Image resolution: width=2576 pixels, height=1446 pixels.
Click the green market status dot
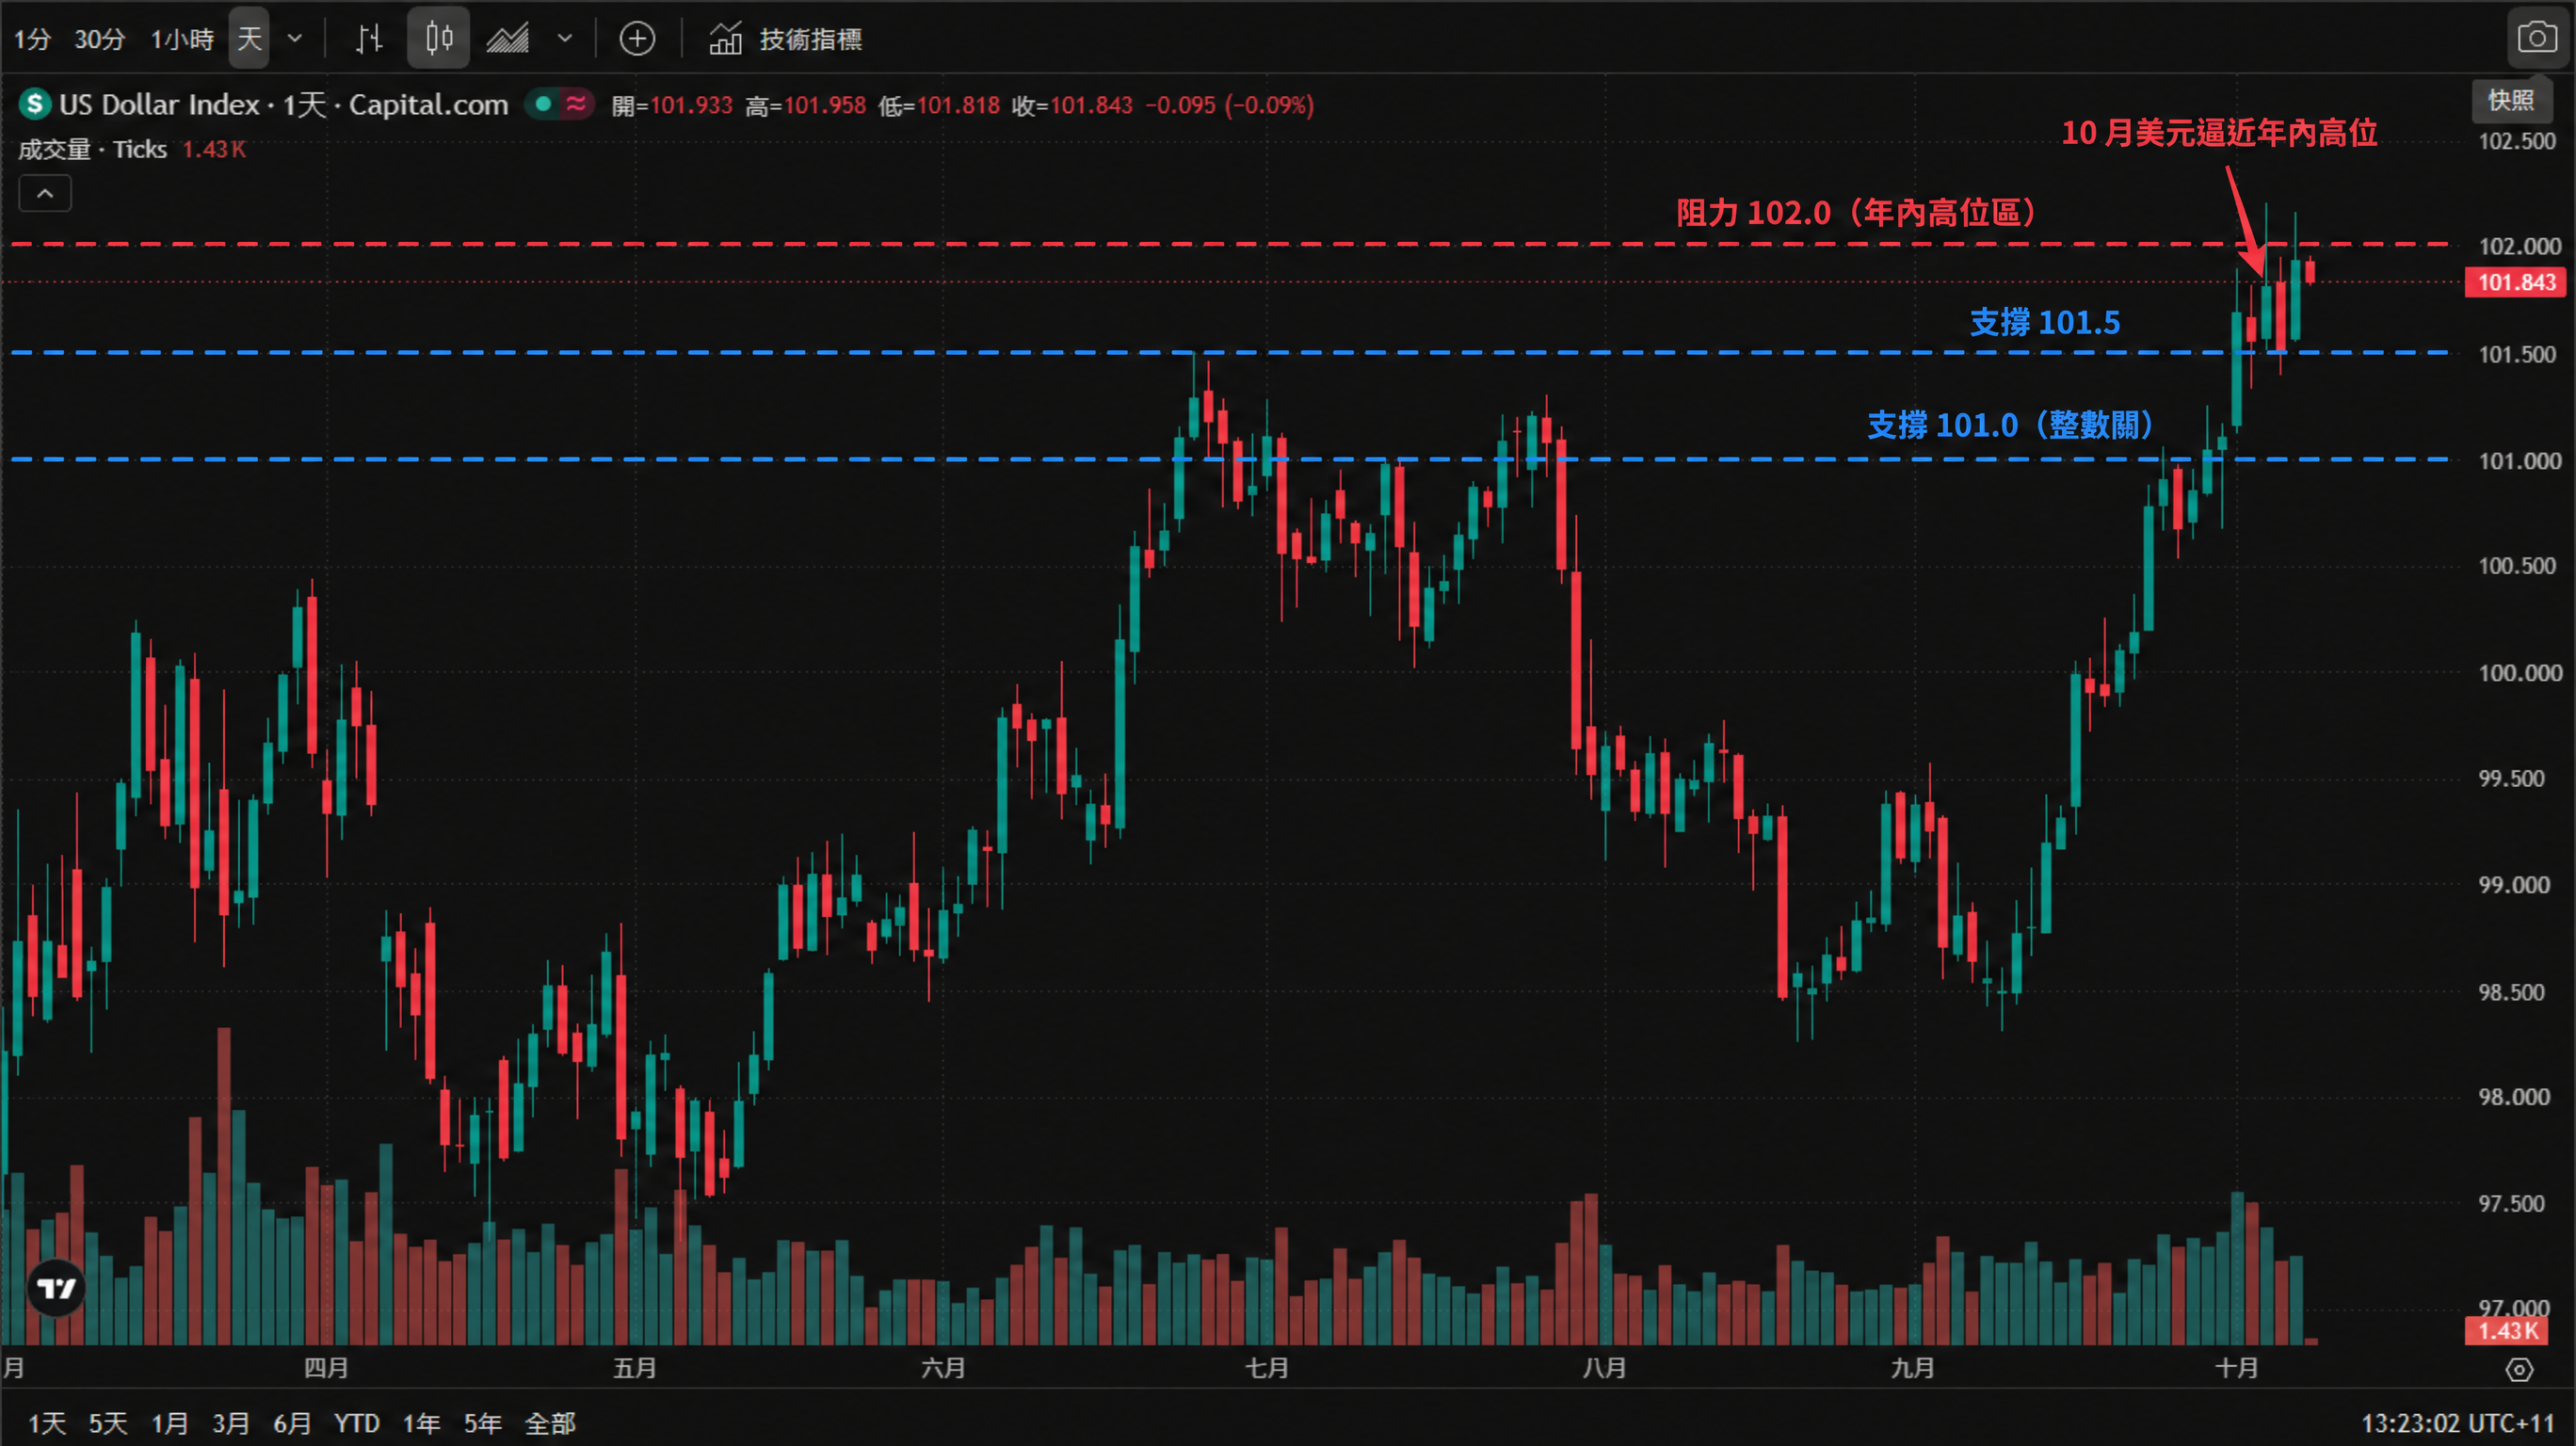pyautogui.click(x=543, y=104)
